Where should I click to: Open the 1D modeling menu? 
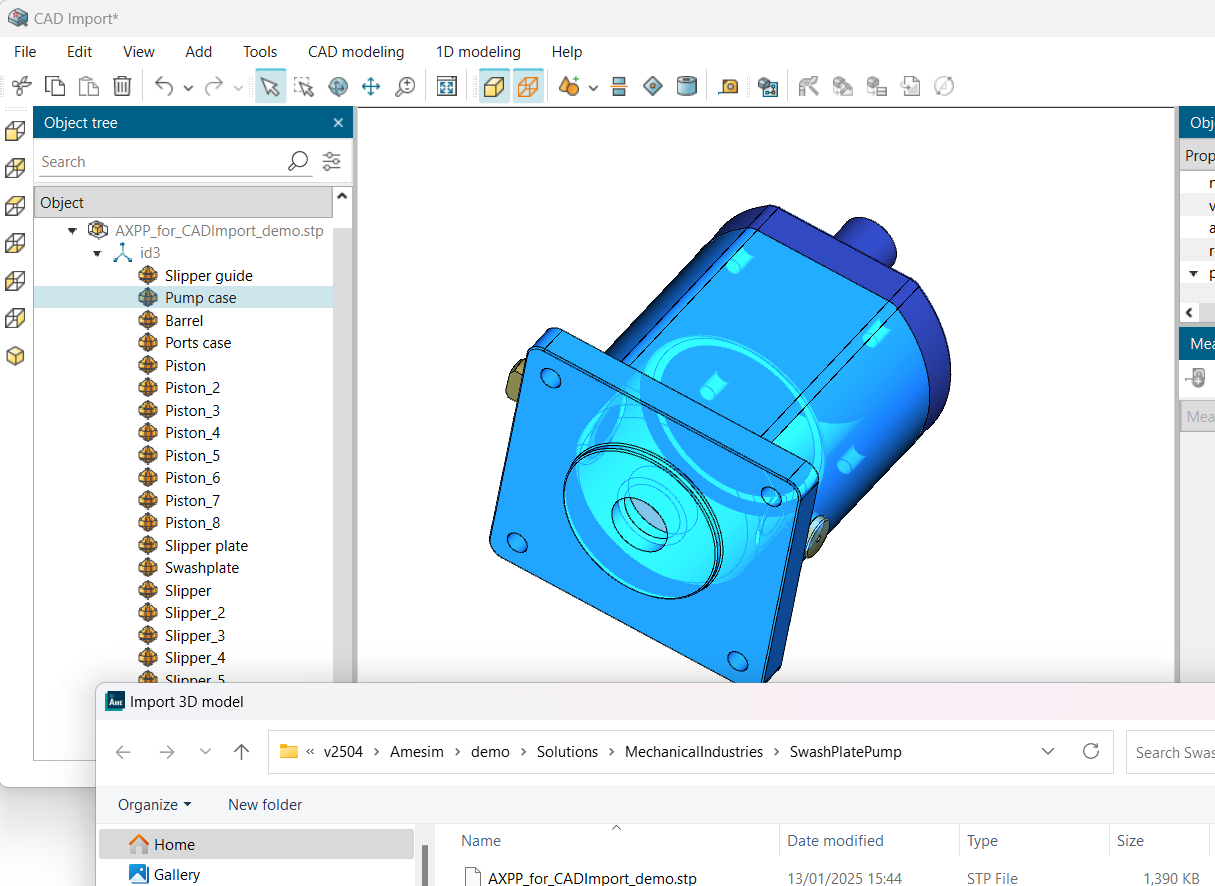tap(478, 52)
